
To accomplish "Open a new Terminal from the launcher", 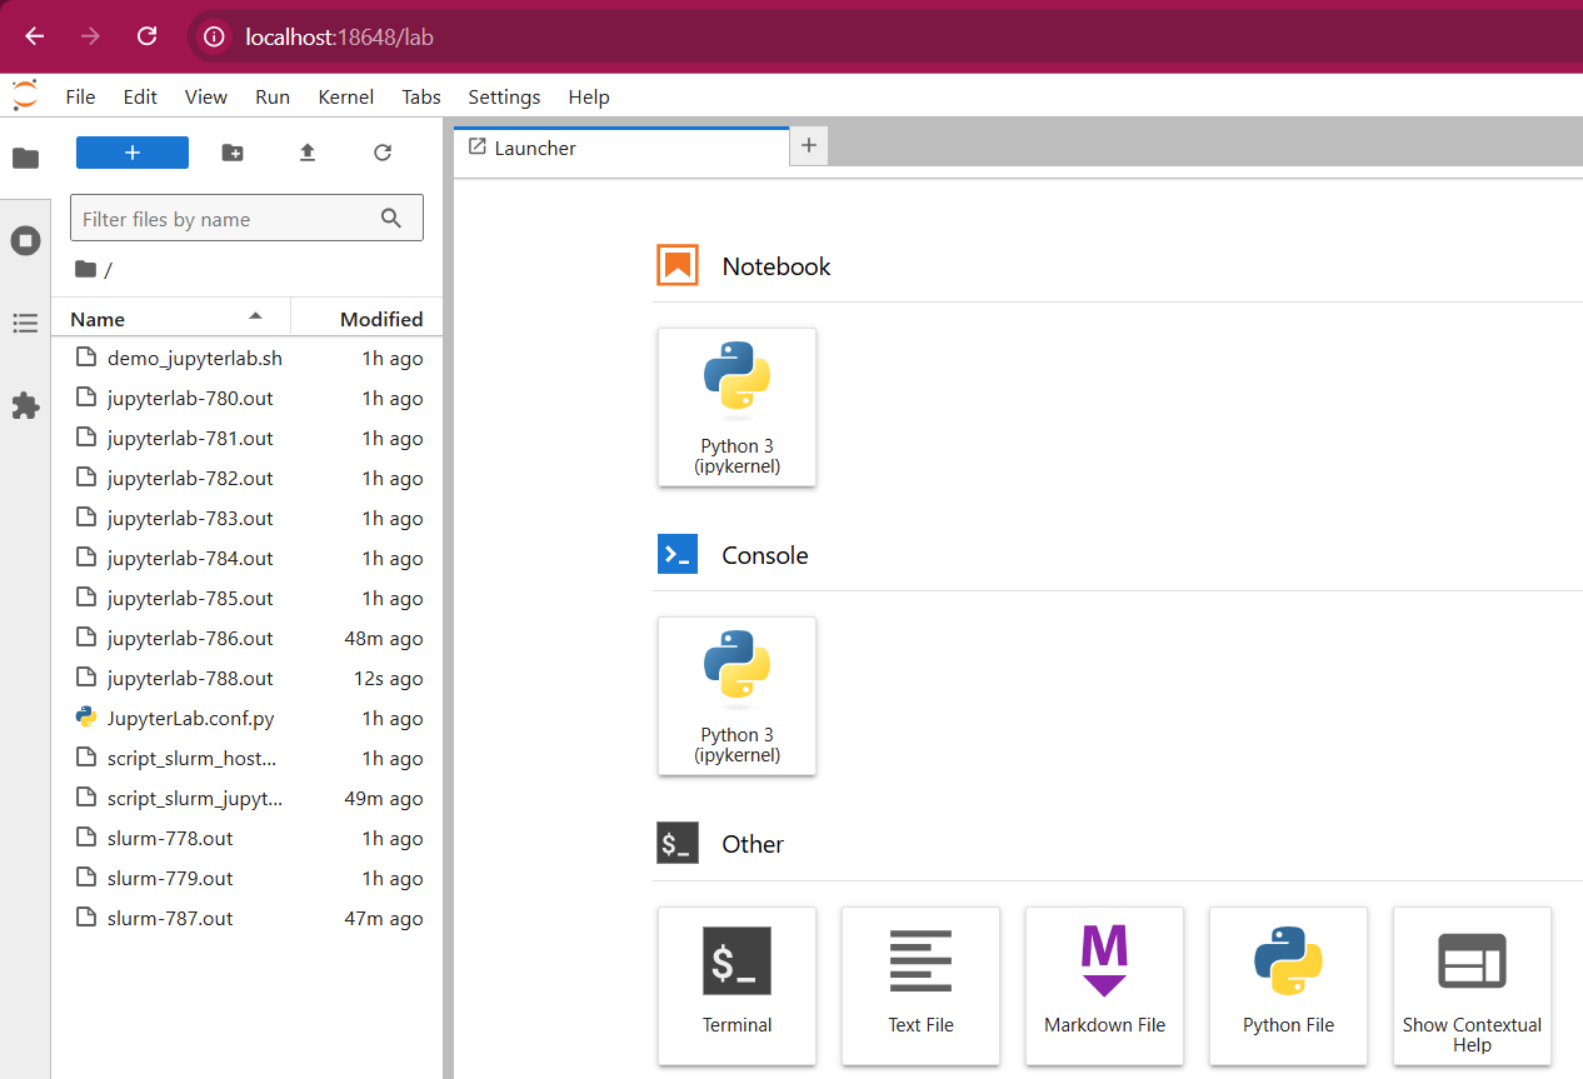I will [737, 986].
